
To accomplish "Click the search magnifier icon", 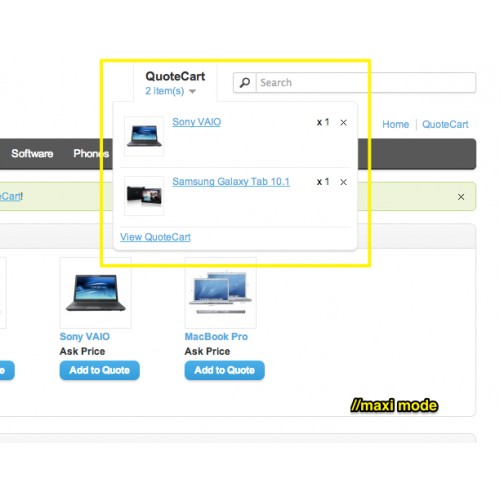I will tap(245, 82).
